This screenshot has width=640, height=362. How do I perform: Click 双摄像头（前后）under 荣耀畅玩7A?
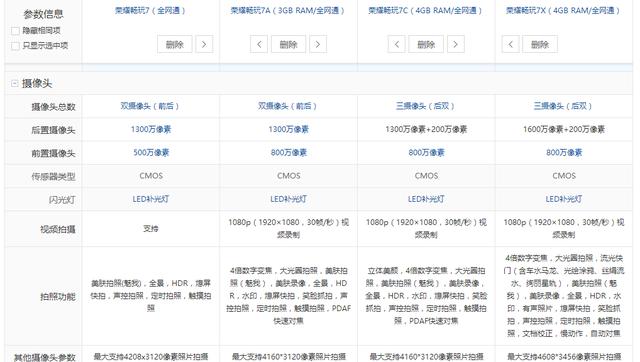tap(288, 106)
